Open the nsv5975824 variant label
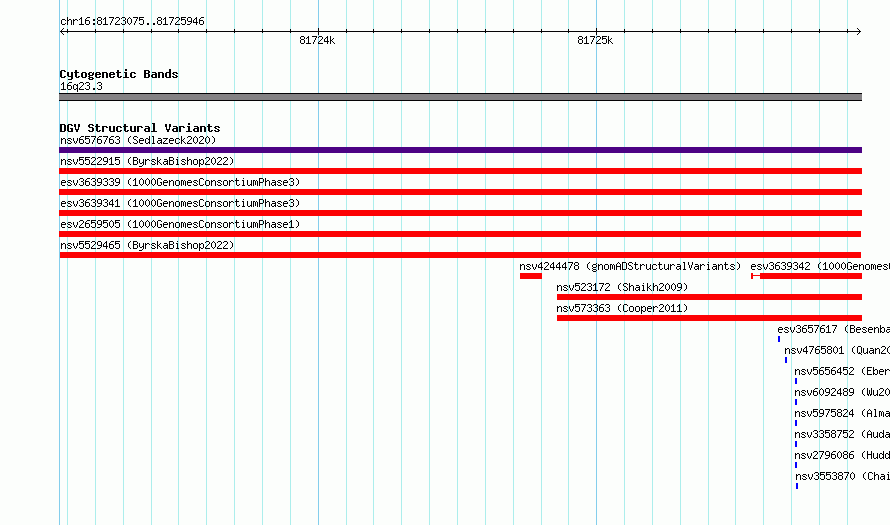This screenshot has width=890, height=525. click(842, 413)
